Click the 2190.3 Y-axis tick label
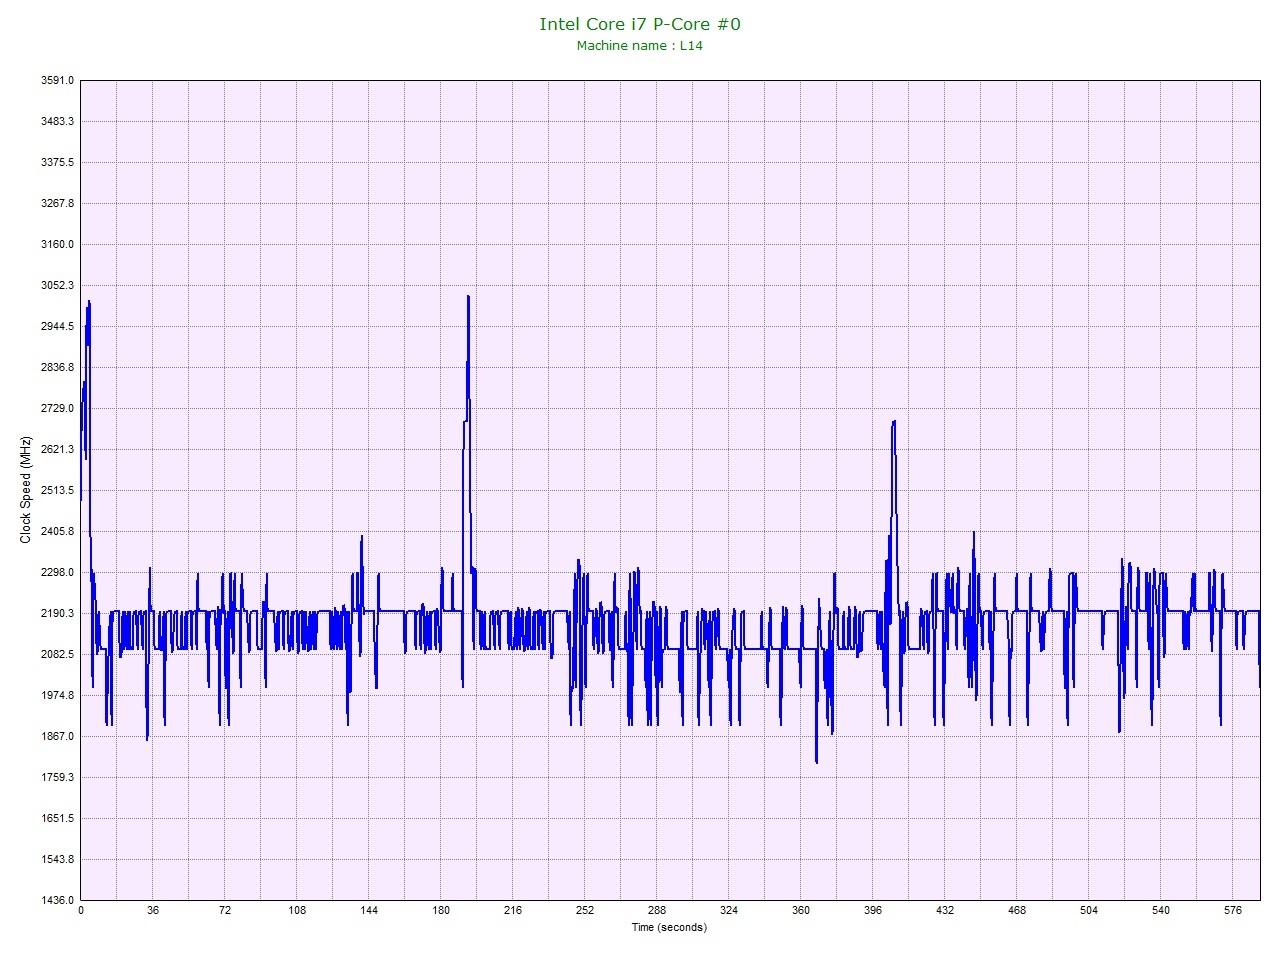Viewport: 1280px width, 960px height. point(57,613)
